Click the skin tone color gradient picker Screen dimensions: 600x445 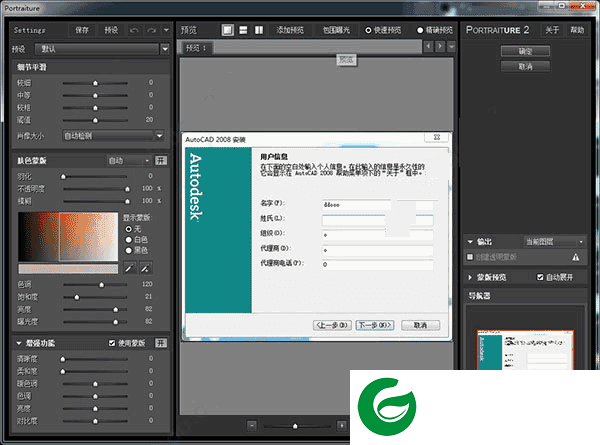pyautogui.click(x=68, y=237)
